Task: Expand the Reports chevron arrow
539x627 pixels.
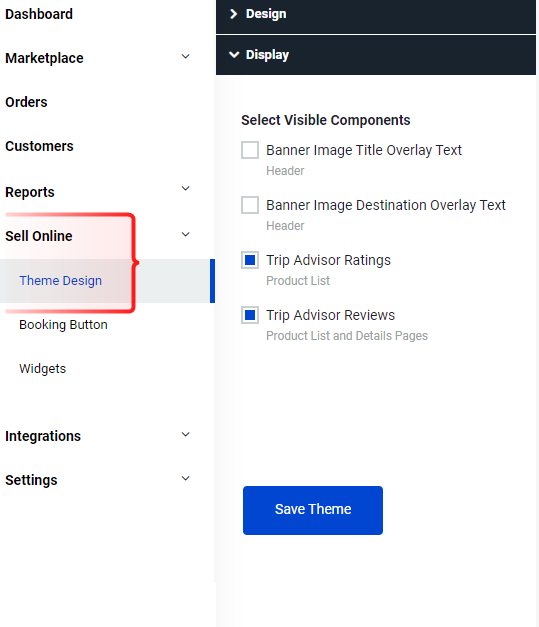Action: [x=186, y=188]
